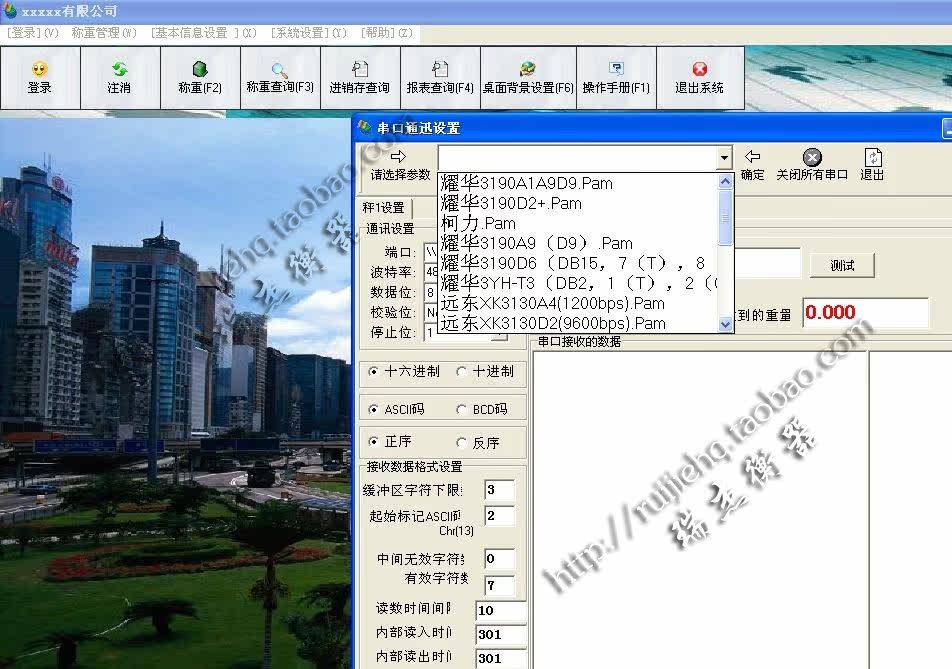Click the 测试 test button
This screenshot has width=952, height=669.
coord(842,265)
